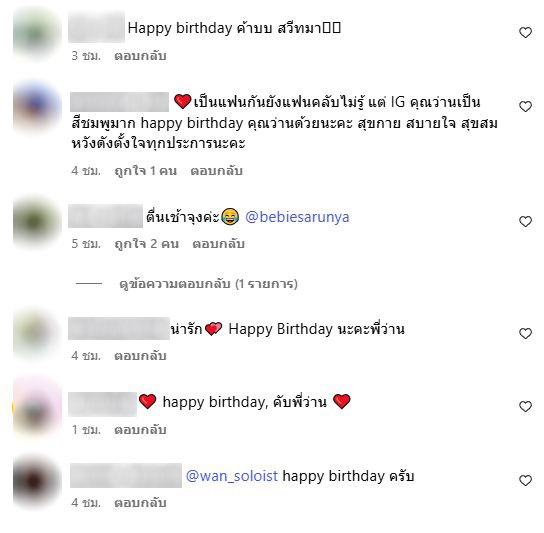Open the @bebiesarunya mention link
Screen dimensions: 544x533
pyautogui.click(x=297, y=217)
